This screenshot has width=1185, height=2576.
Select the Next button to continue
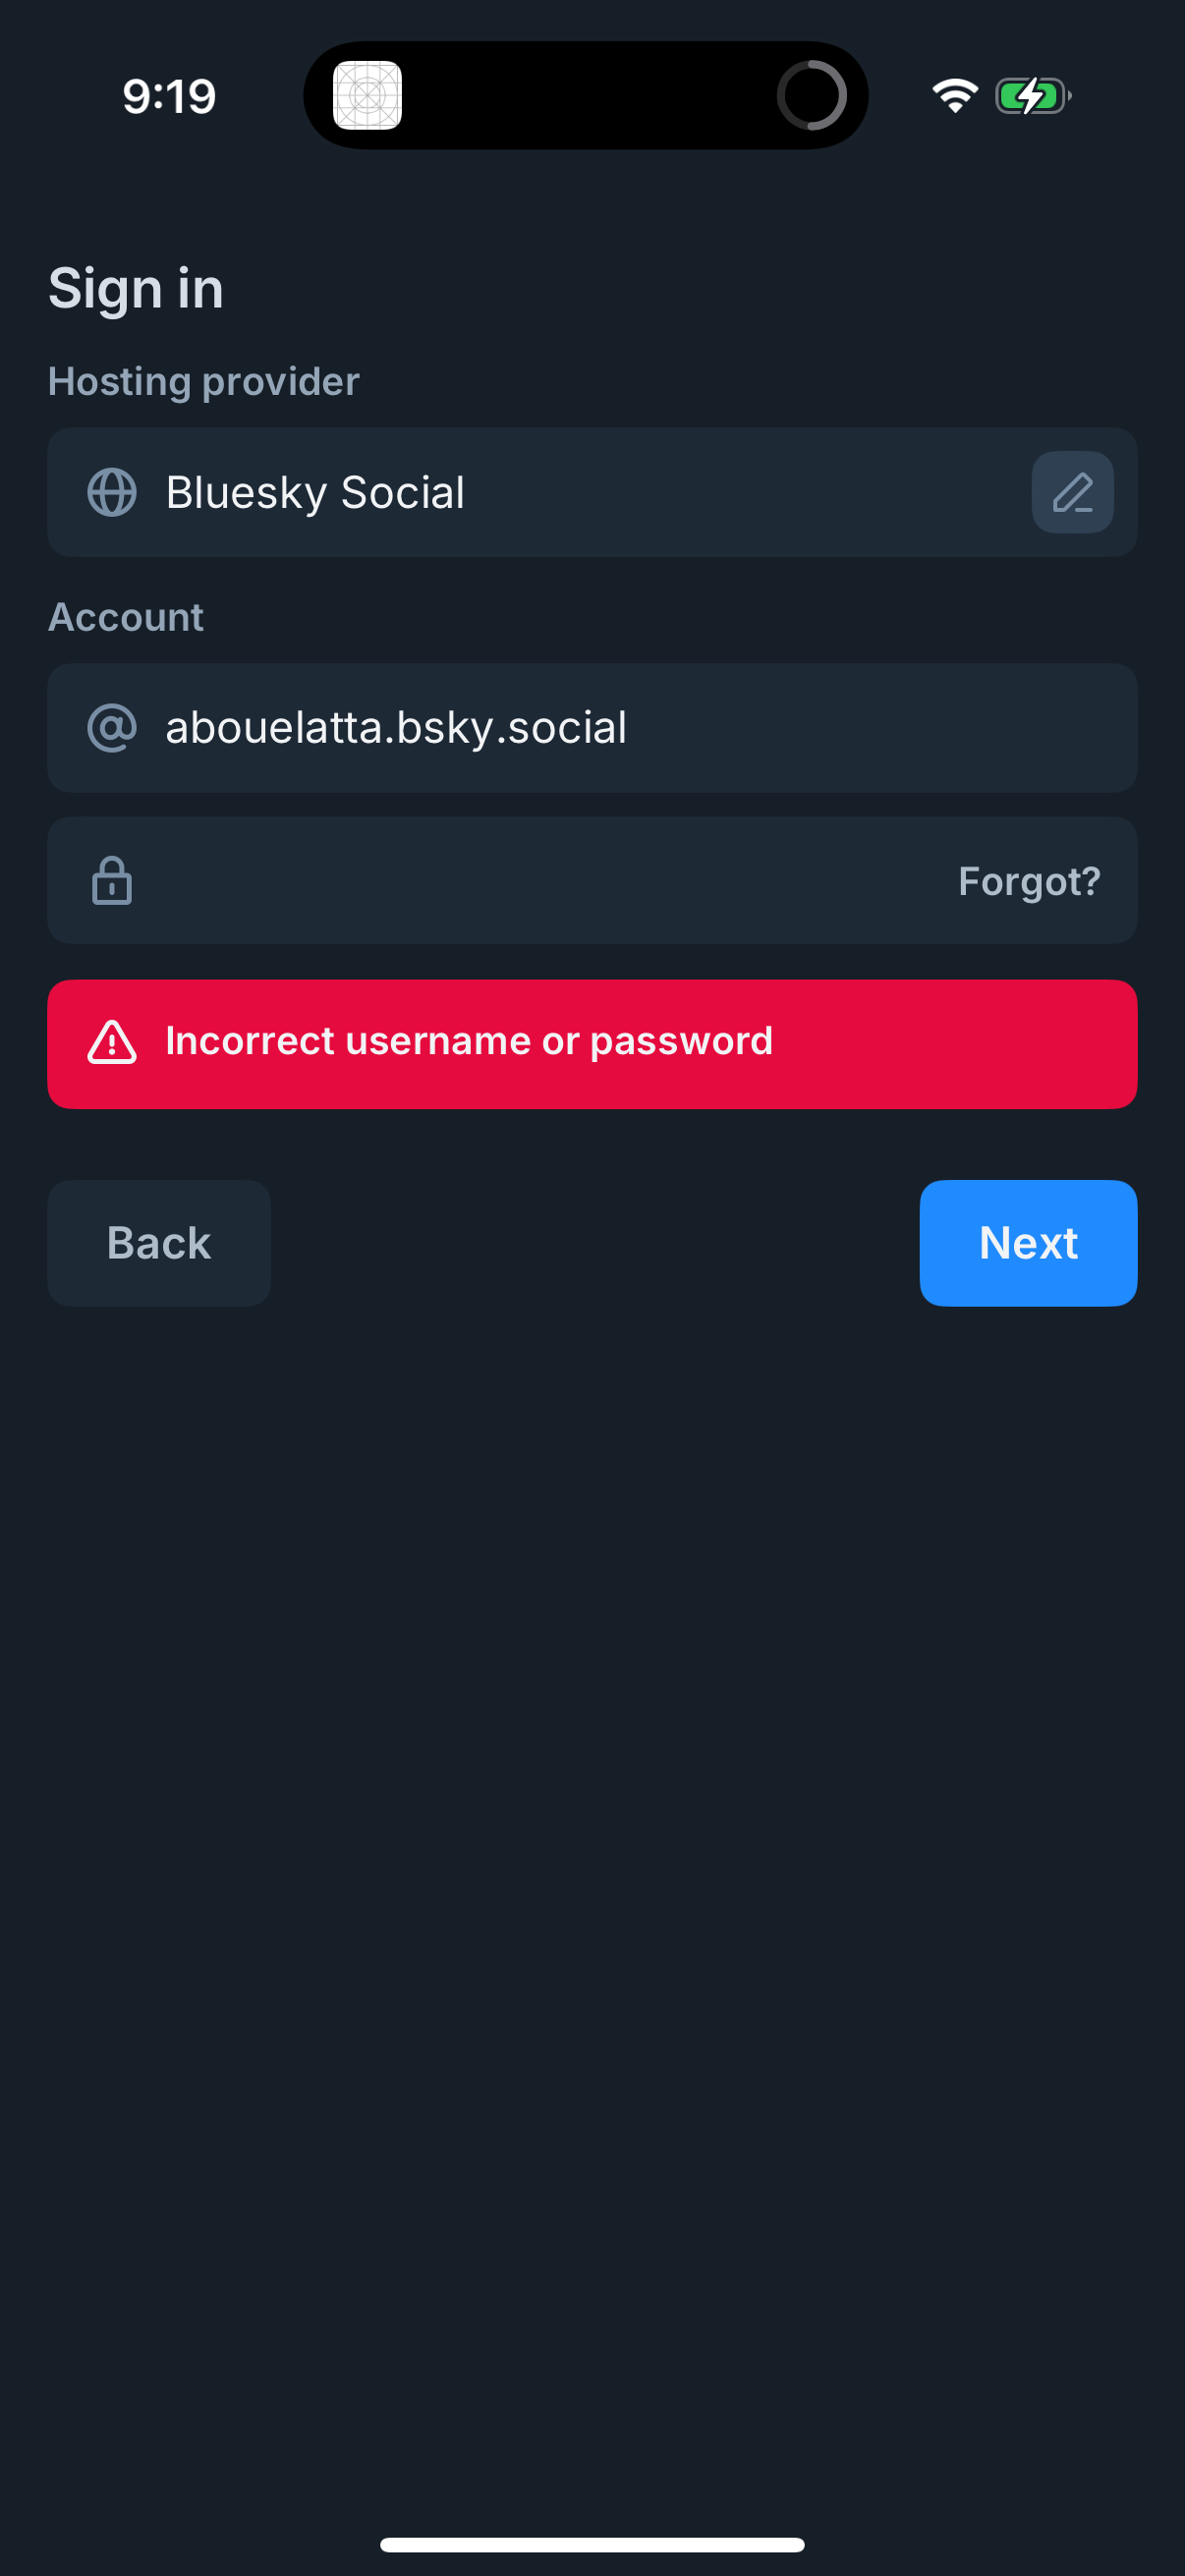1028,1243
